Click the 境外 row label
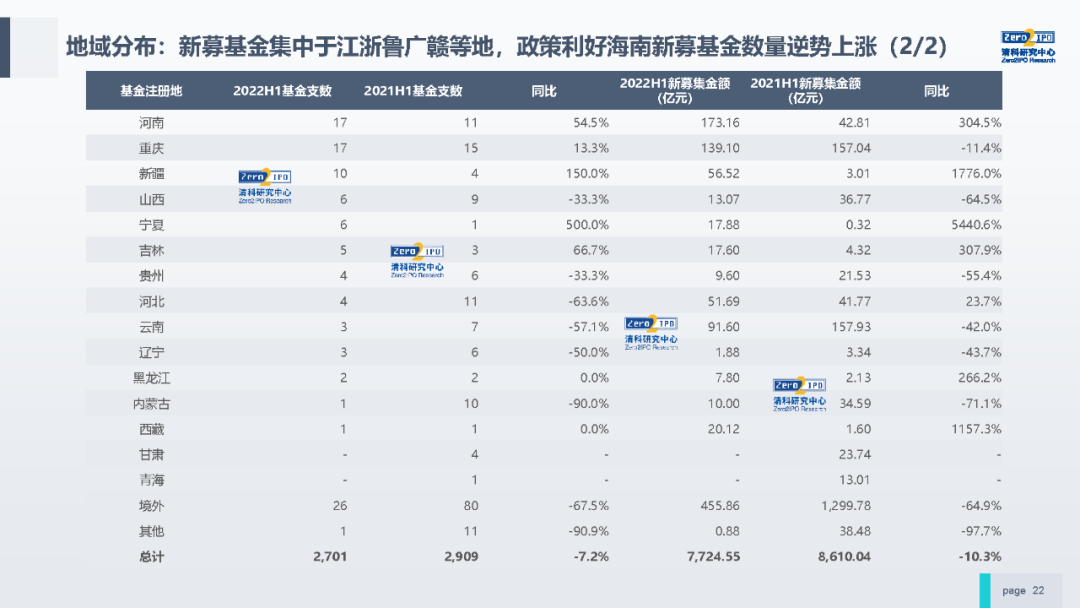 [x=152, y=506]
